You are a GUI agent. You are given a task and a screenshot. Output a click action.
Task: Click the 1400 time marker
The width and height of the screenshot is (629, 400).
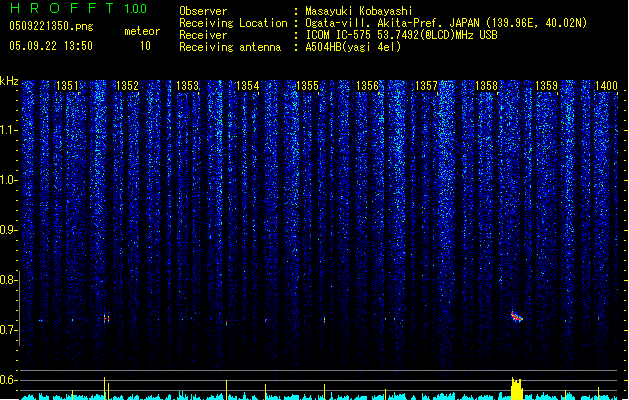(x=606, y=86)
